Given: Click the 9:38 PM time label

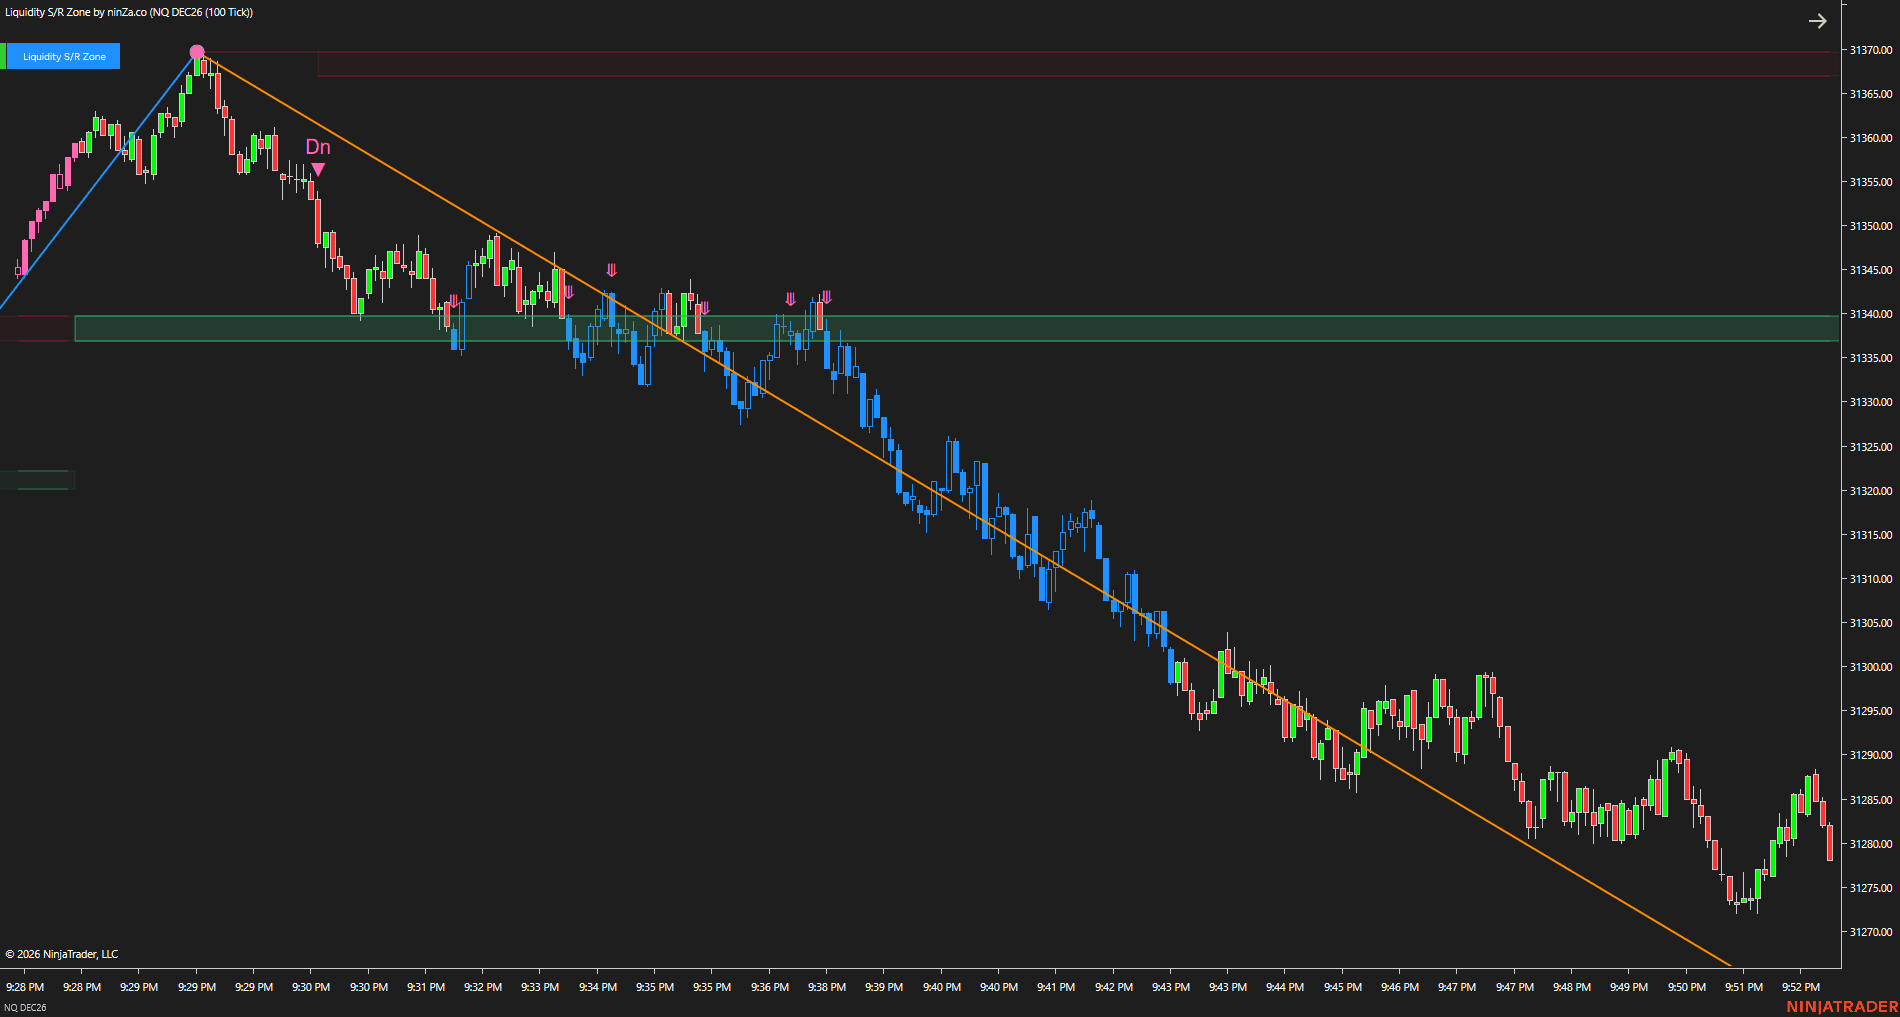Looking at the screenshot, I should pos(827,987).
